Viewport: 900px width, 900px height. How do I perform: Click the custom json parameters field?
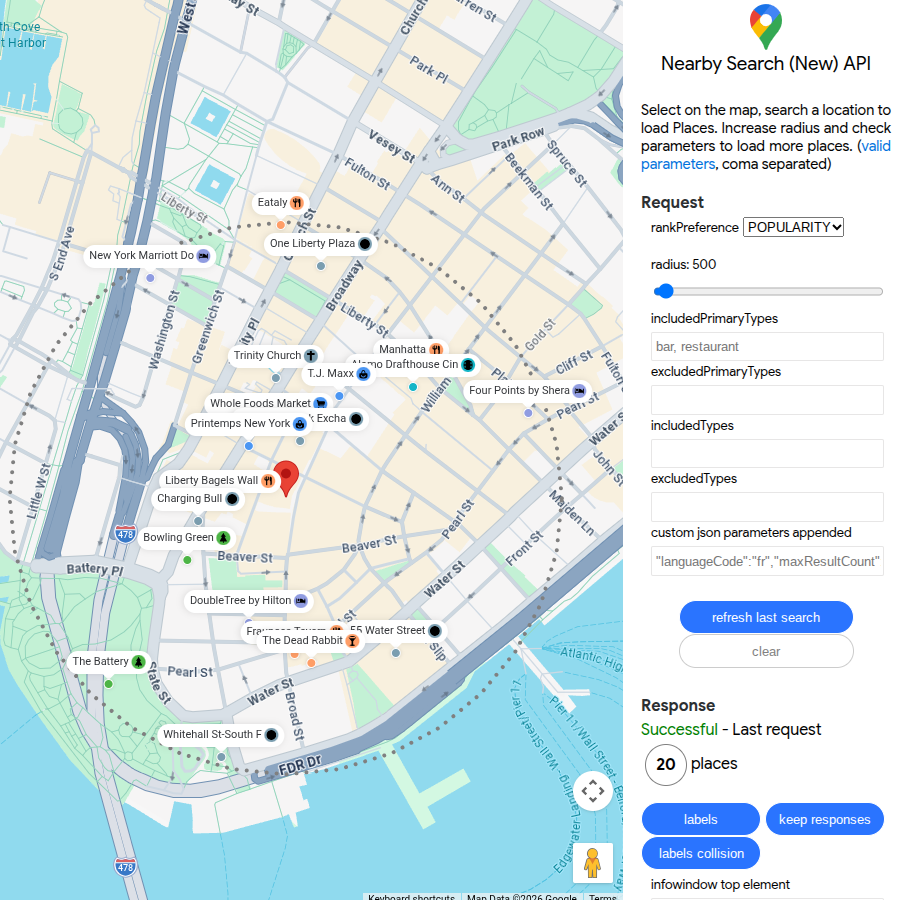[x=767, y=561]
